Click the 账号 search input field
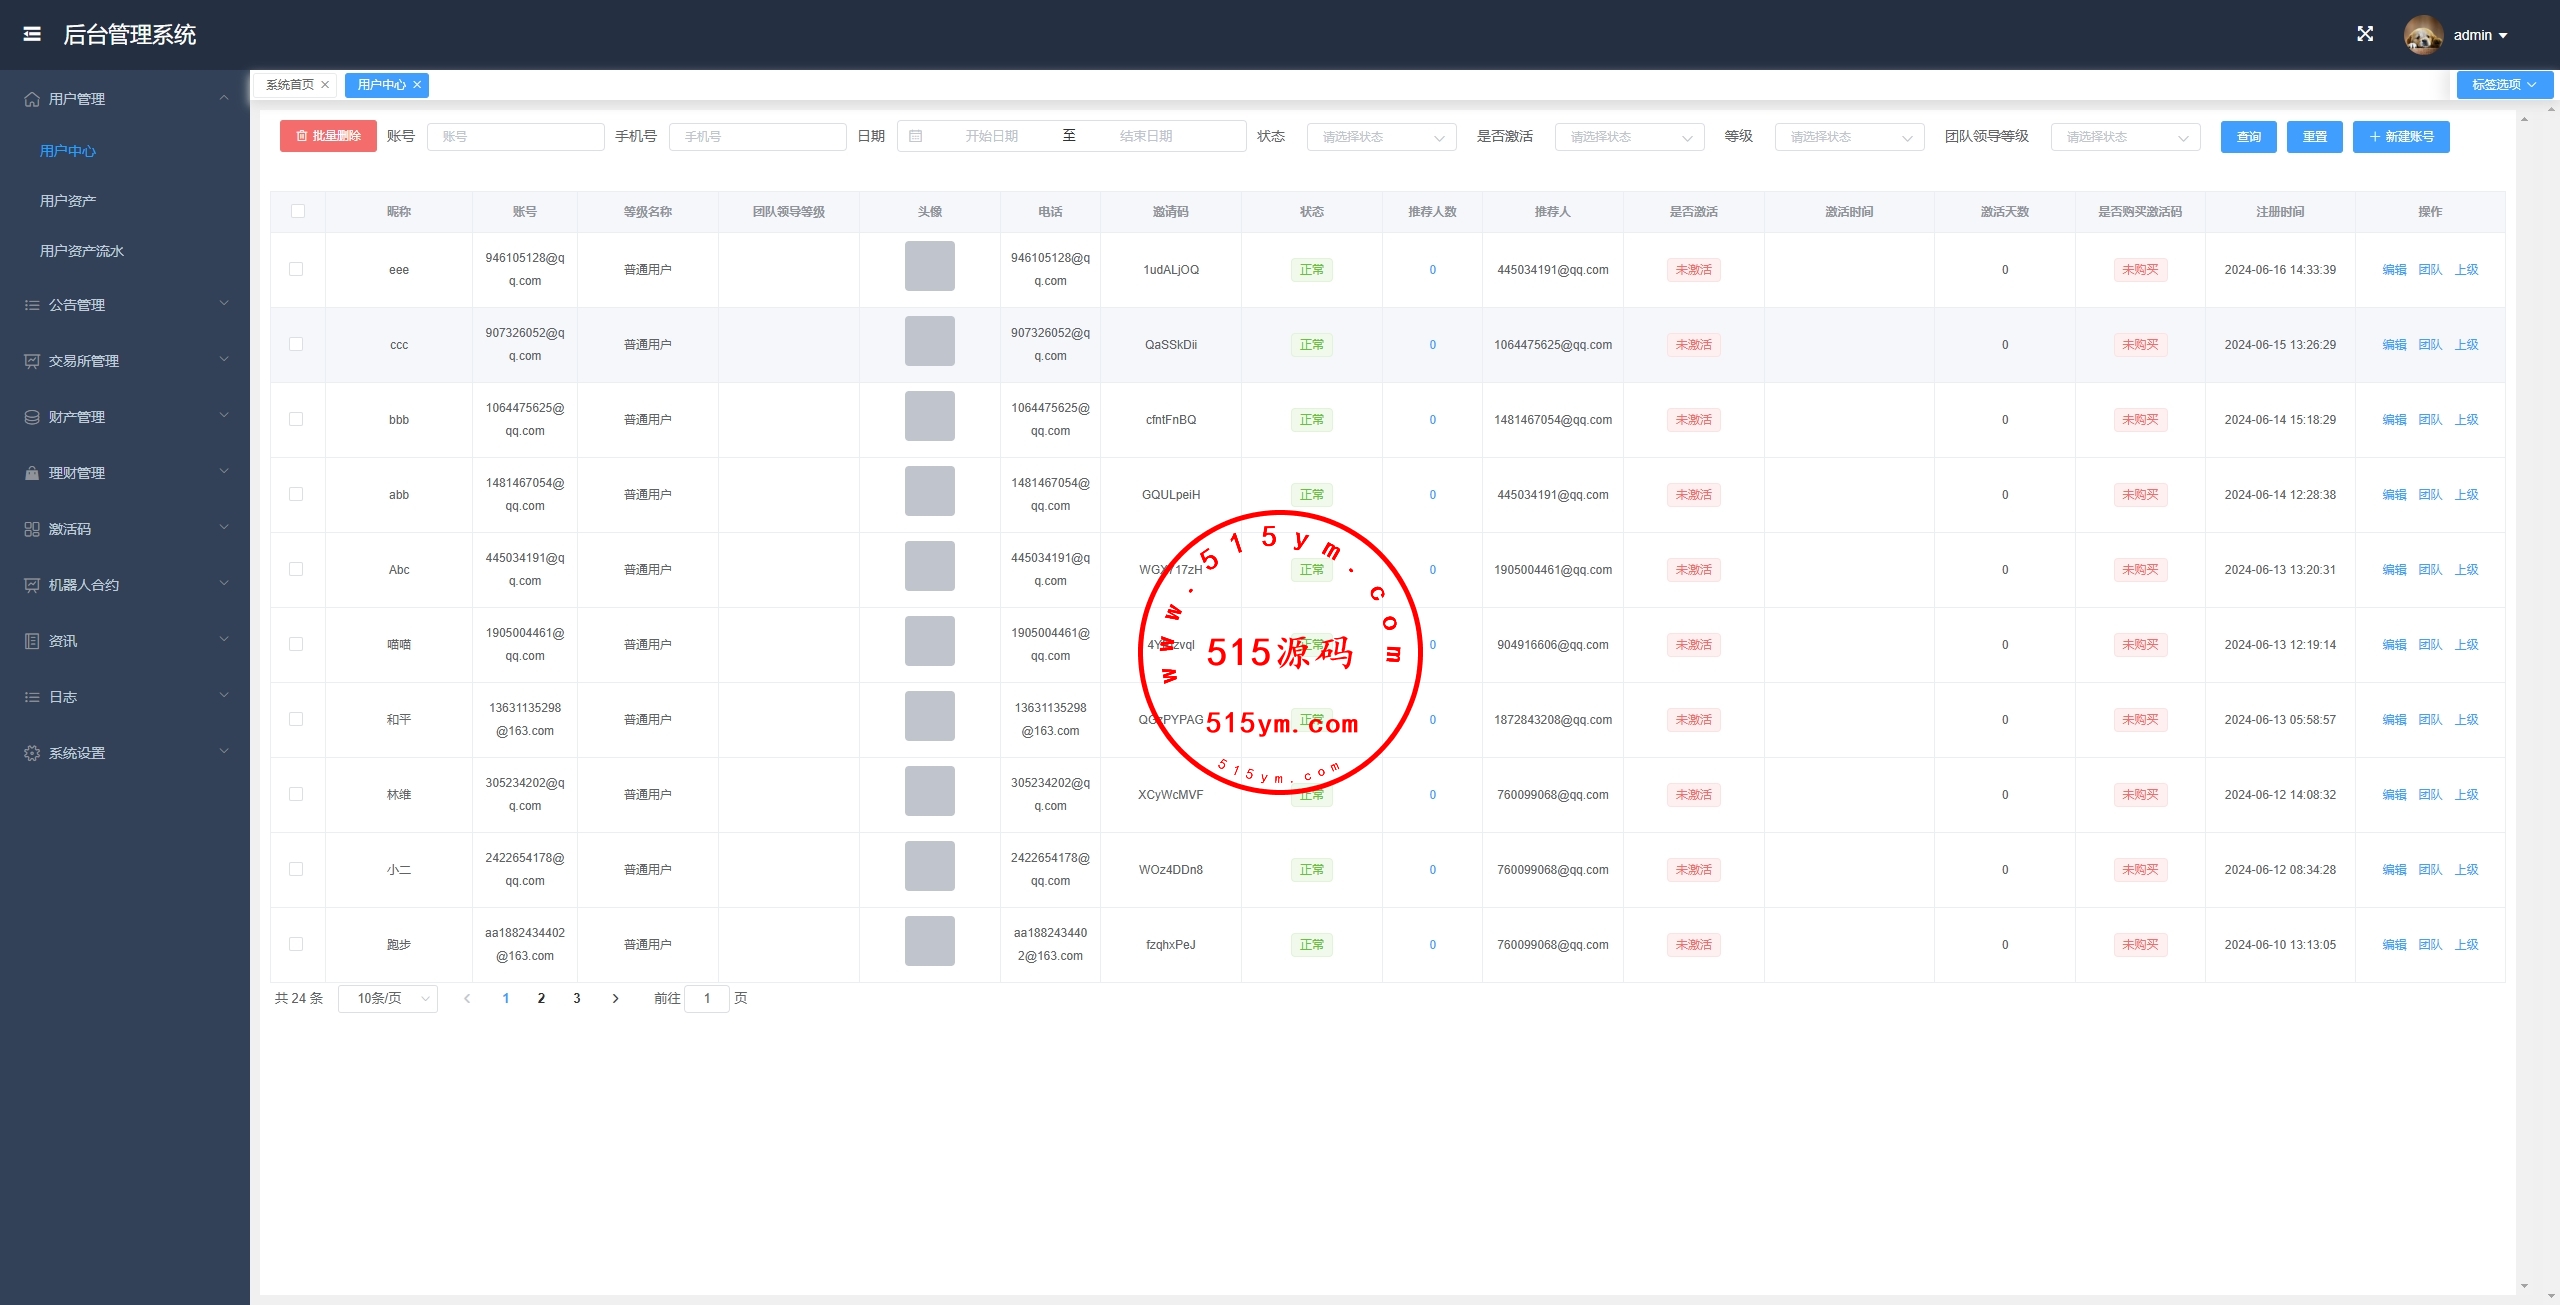This screenshot has width=2560, height=1305. 515,137
